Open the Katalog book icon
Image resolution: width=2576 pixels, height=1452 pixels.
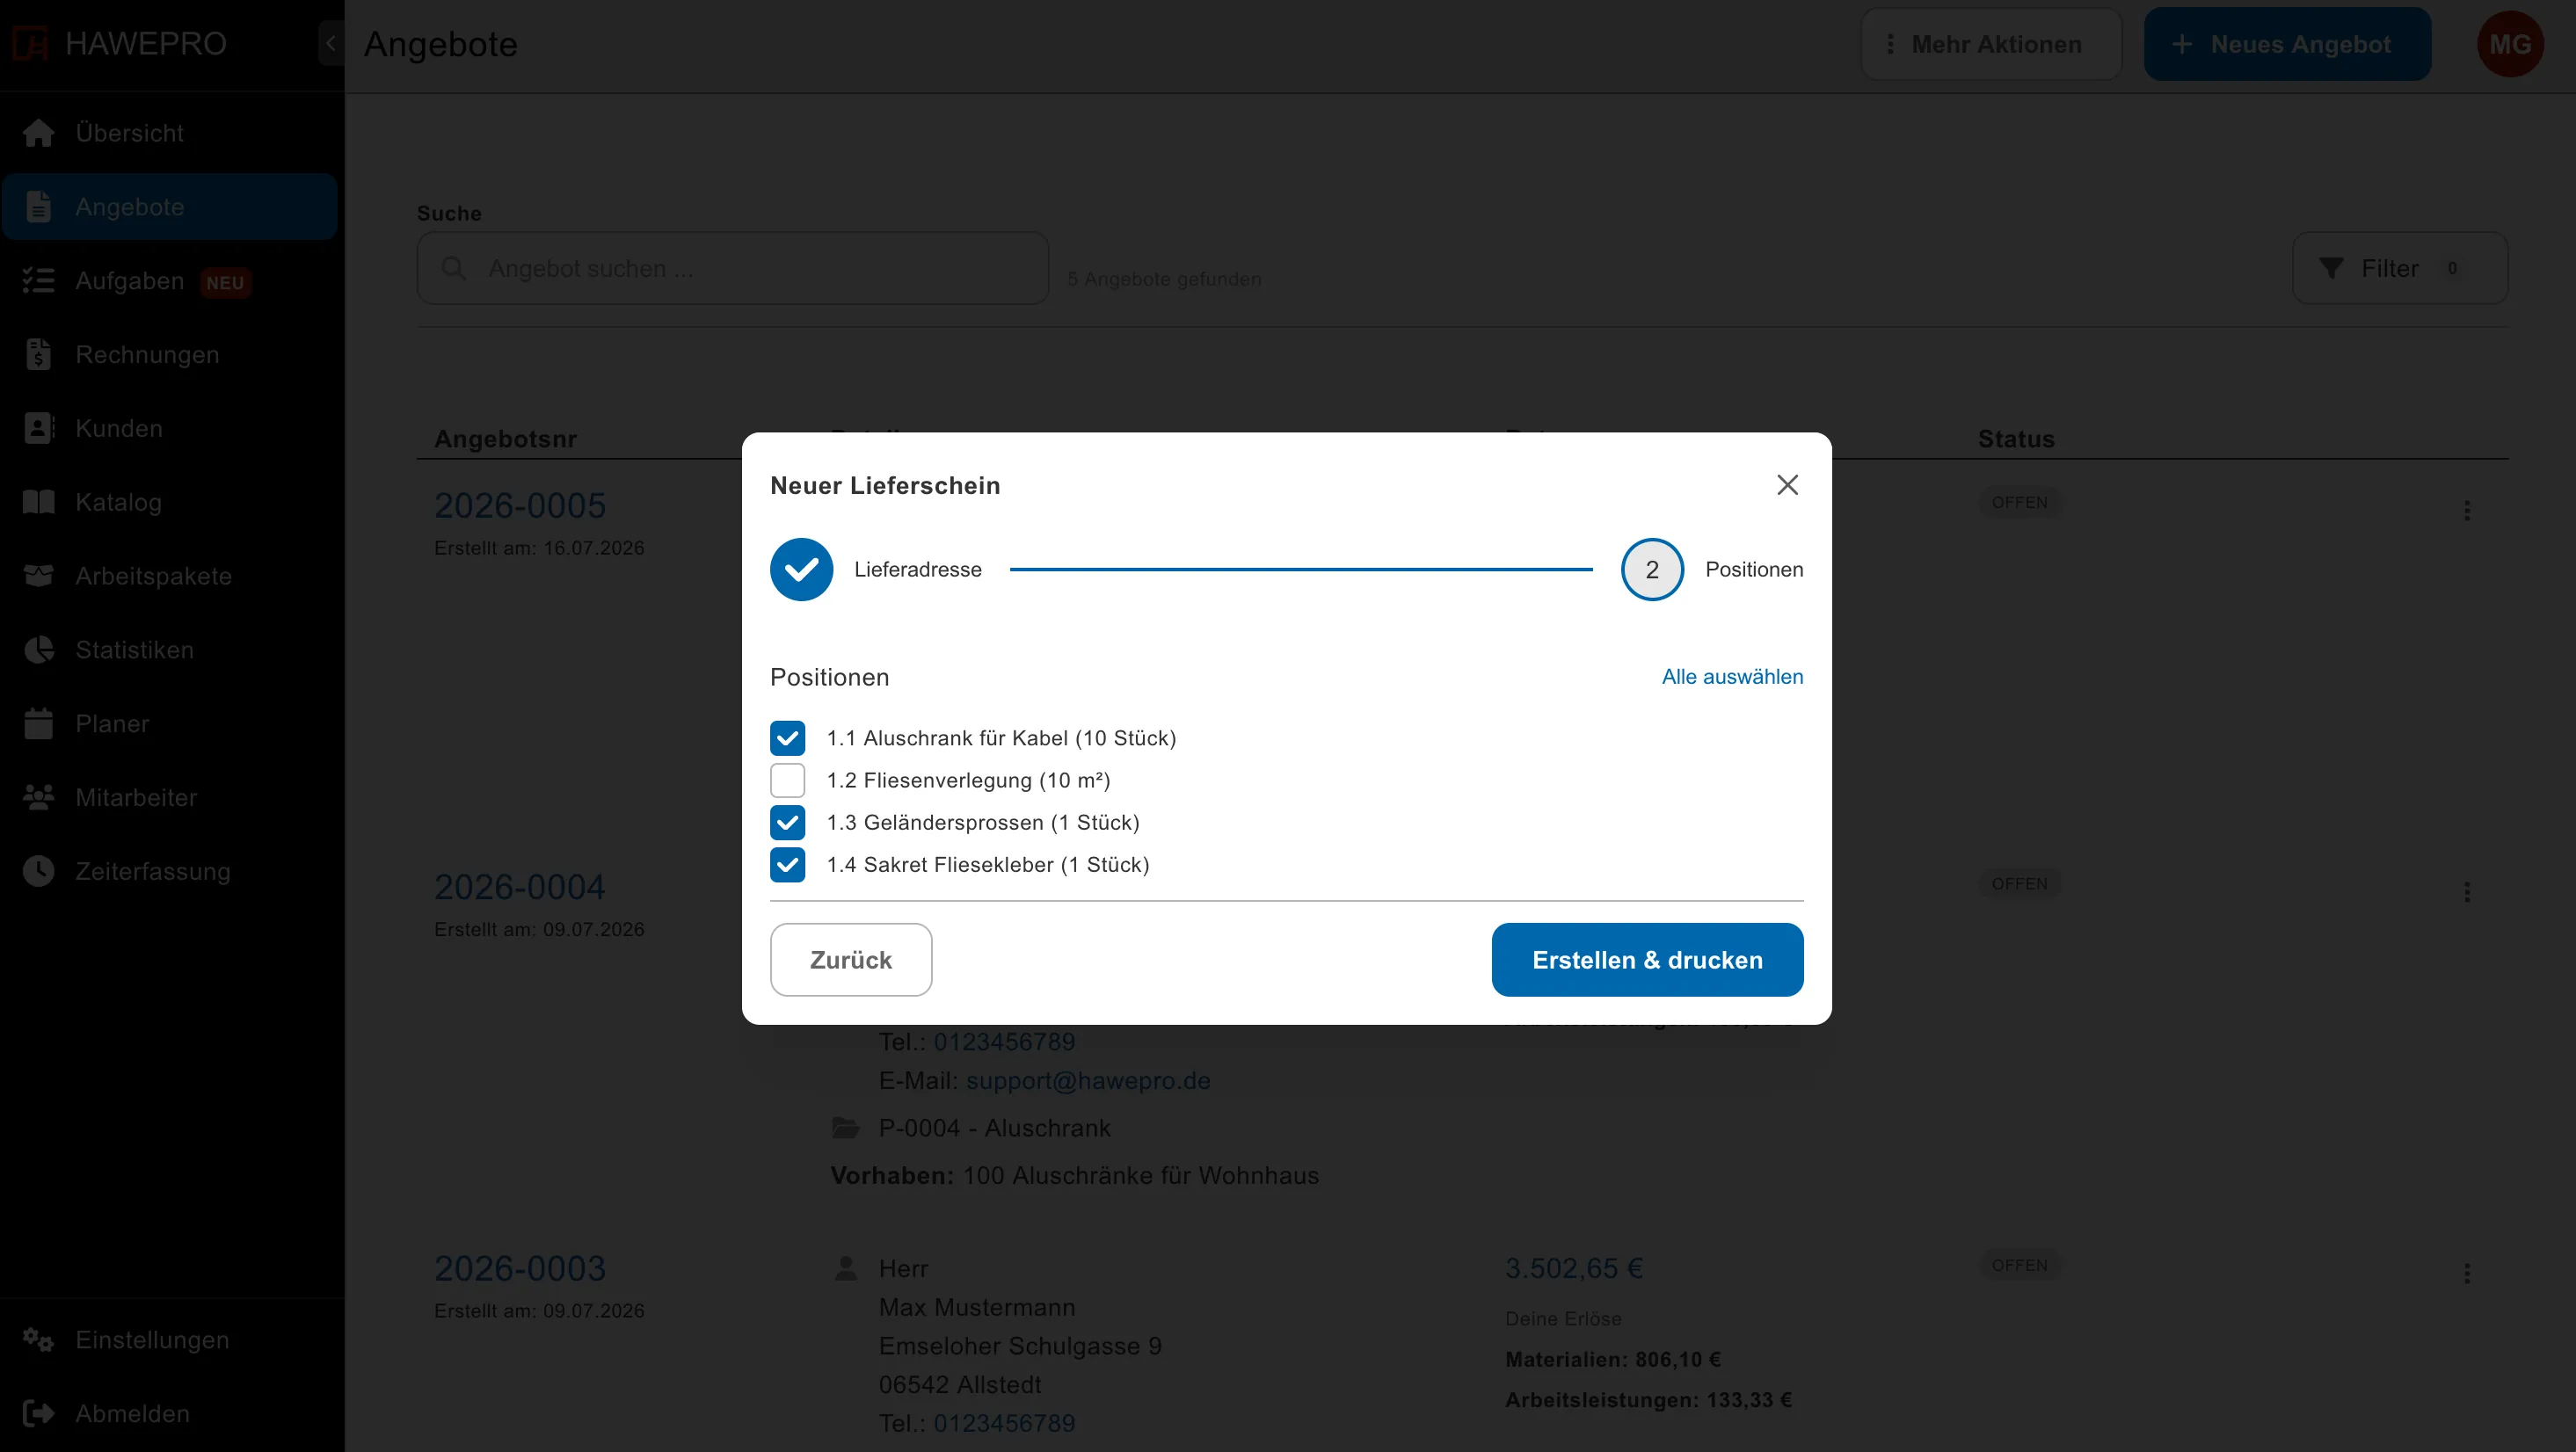(x=39, y=502)
